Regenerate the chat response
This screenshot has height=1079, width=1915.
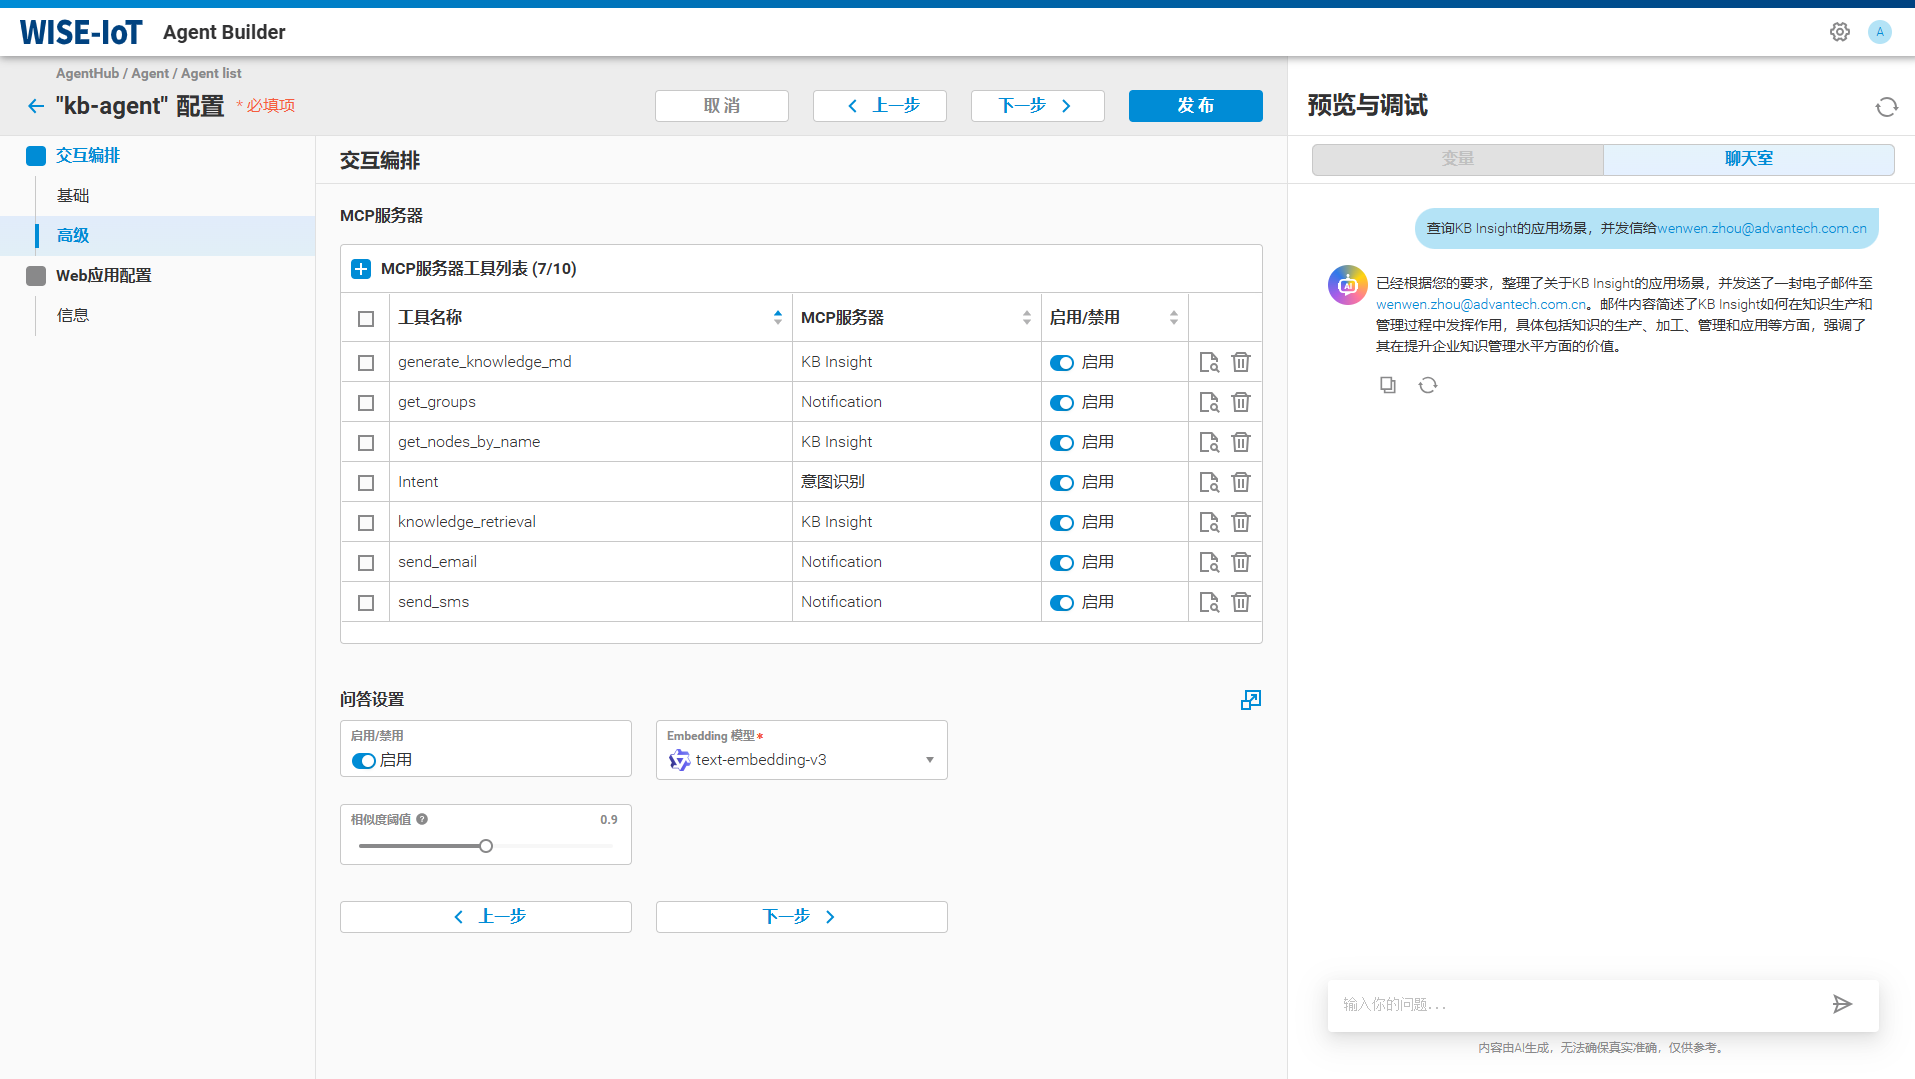1427,384
